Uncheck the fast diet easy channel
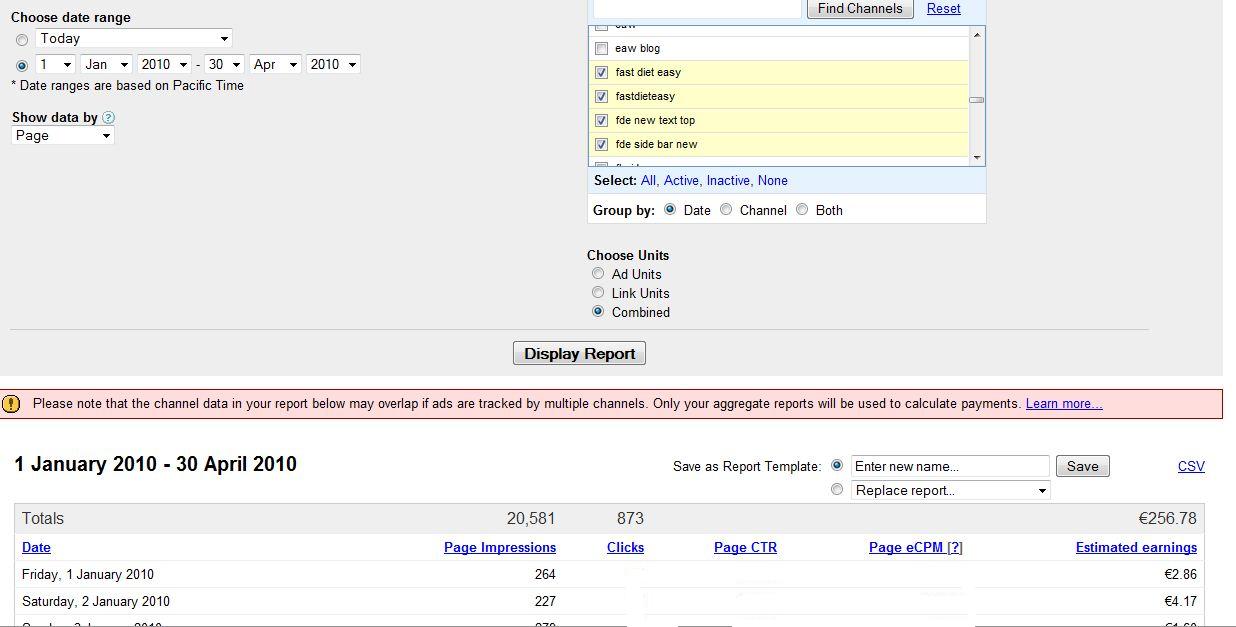1236x627 pixels. 601,72
